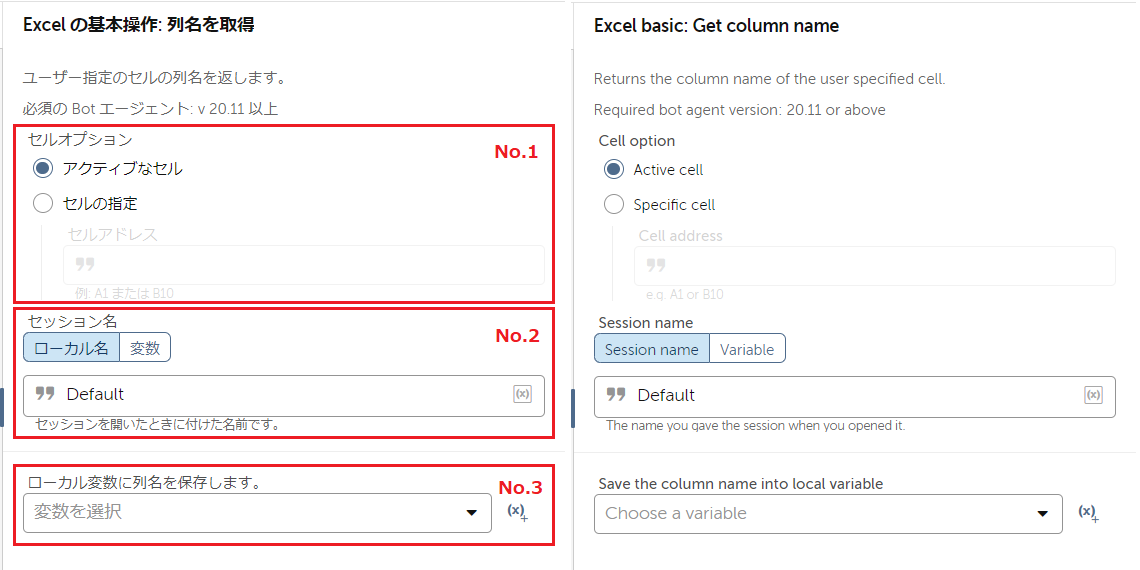The height and width of the screenshot is (570, 1140).
Task: Switch to the 変数 tab
Action: [x=145, y=348]
